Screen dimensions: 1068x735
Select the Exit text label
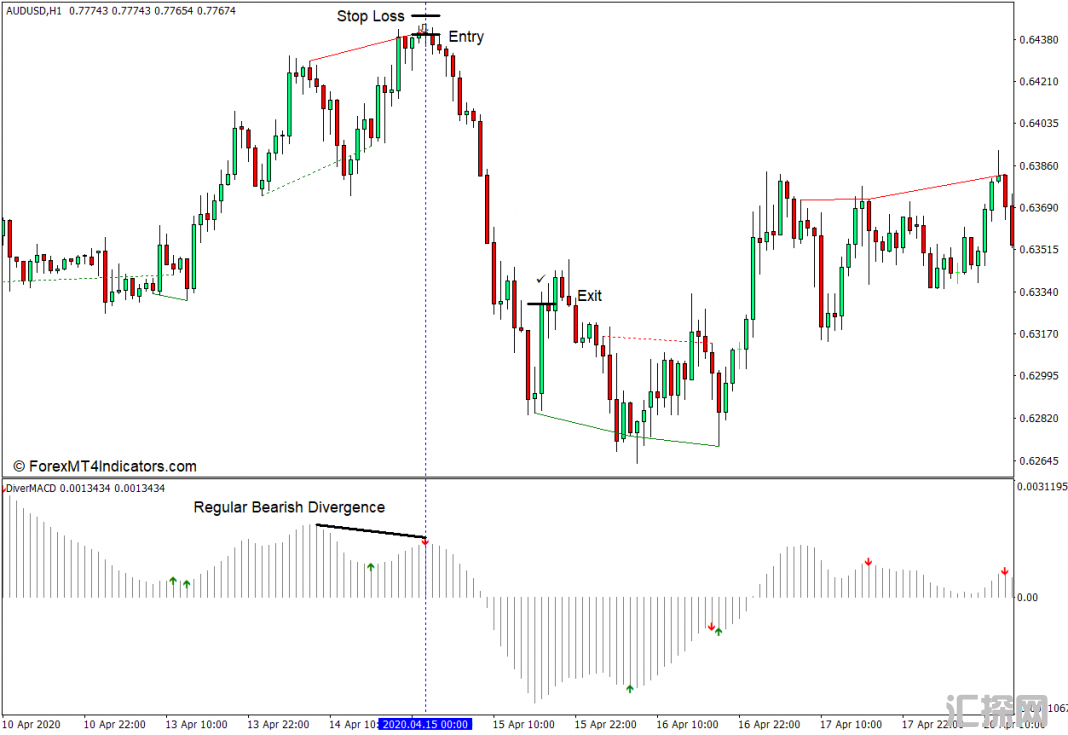tap(589, 296)
